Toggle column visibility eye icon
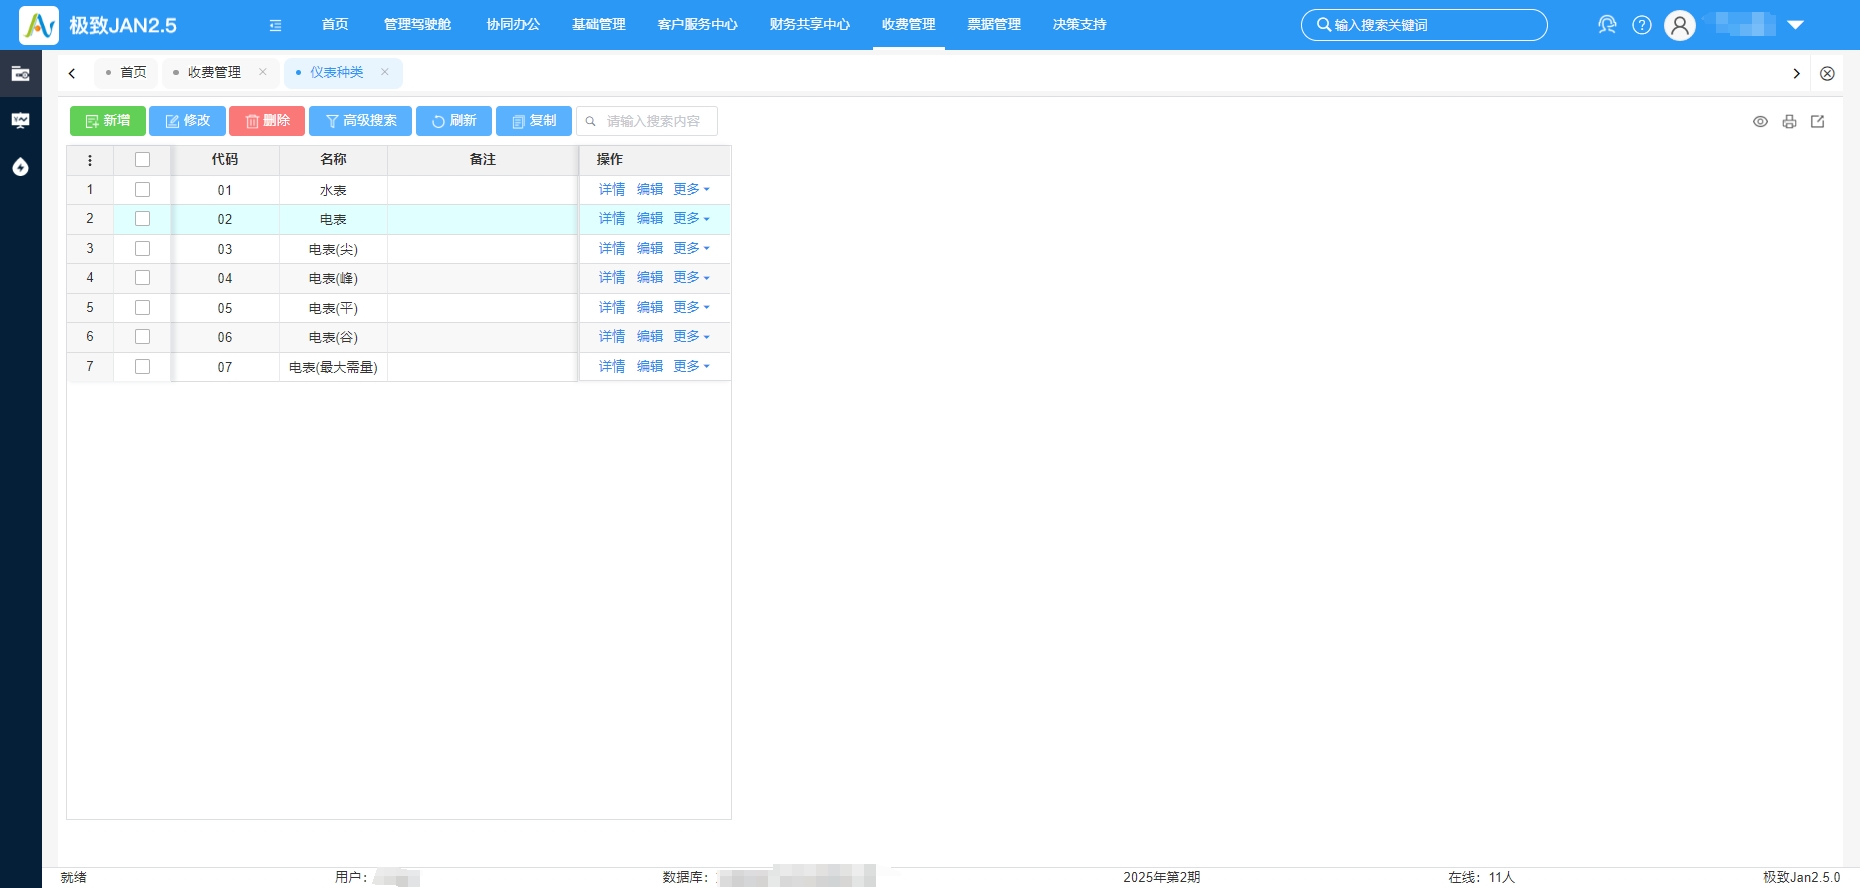Image resolution: width=1860 pixels, height=888 pixels. pyautogui.click(x=1760, y=122)
